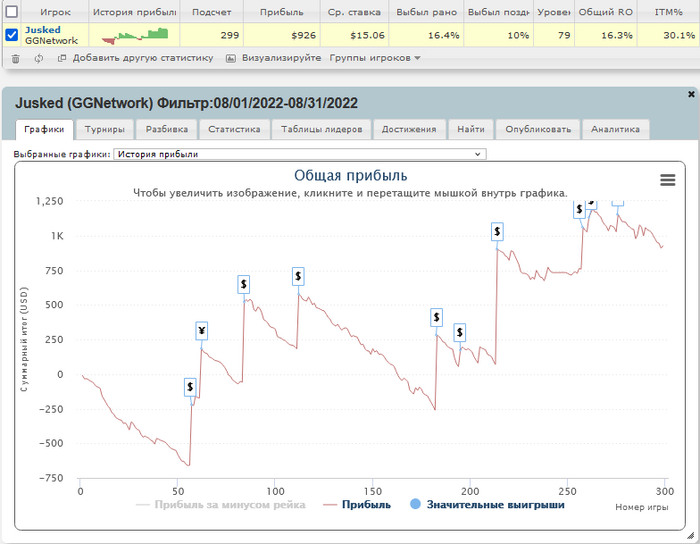This screenshot has width=700, height=544.
Task: Click the Визуализируйте chart icon
Action: coord(230,58)
